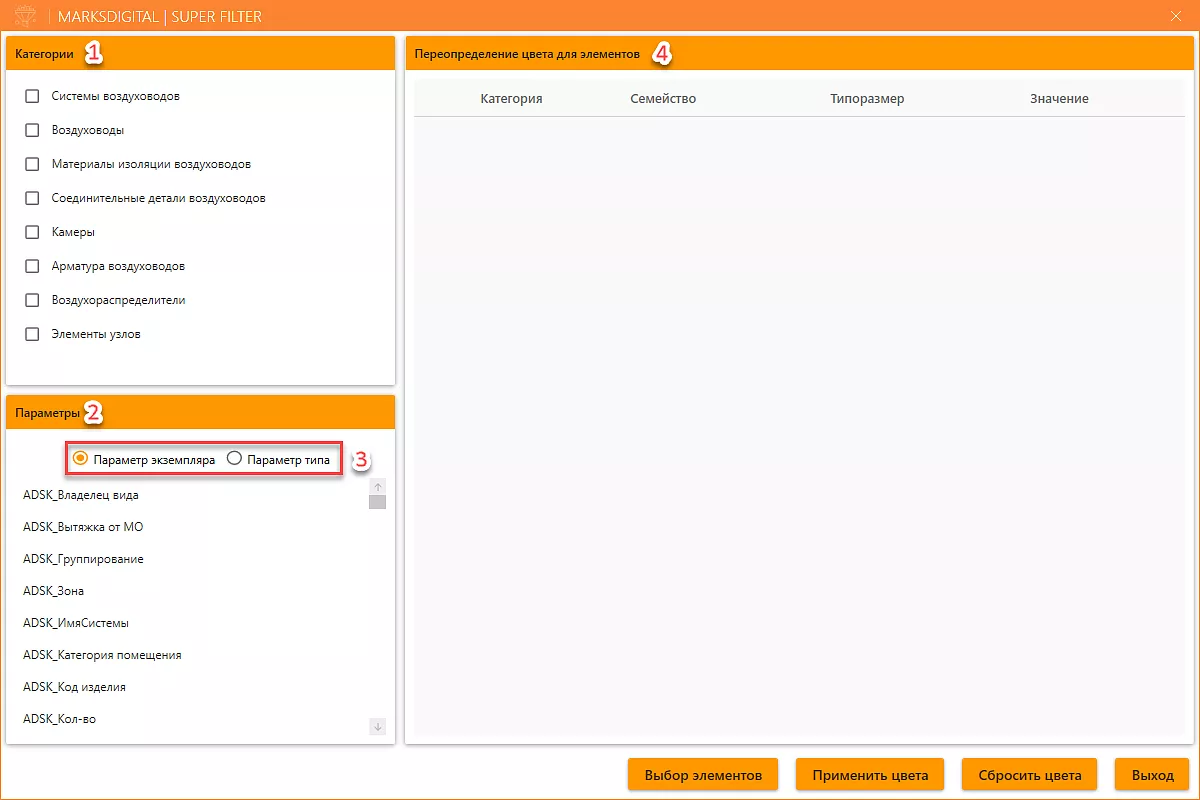
Task: Sort by the Категория column header
Action: pyautogui.click(x=511, y=99)
